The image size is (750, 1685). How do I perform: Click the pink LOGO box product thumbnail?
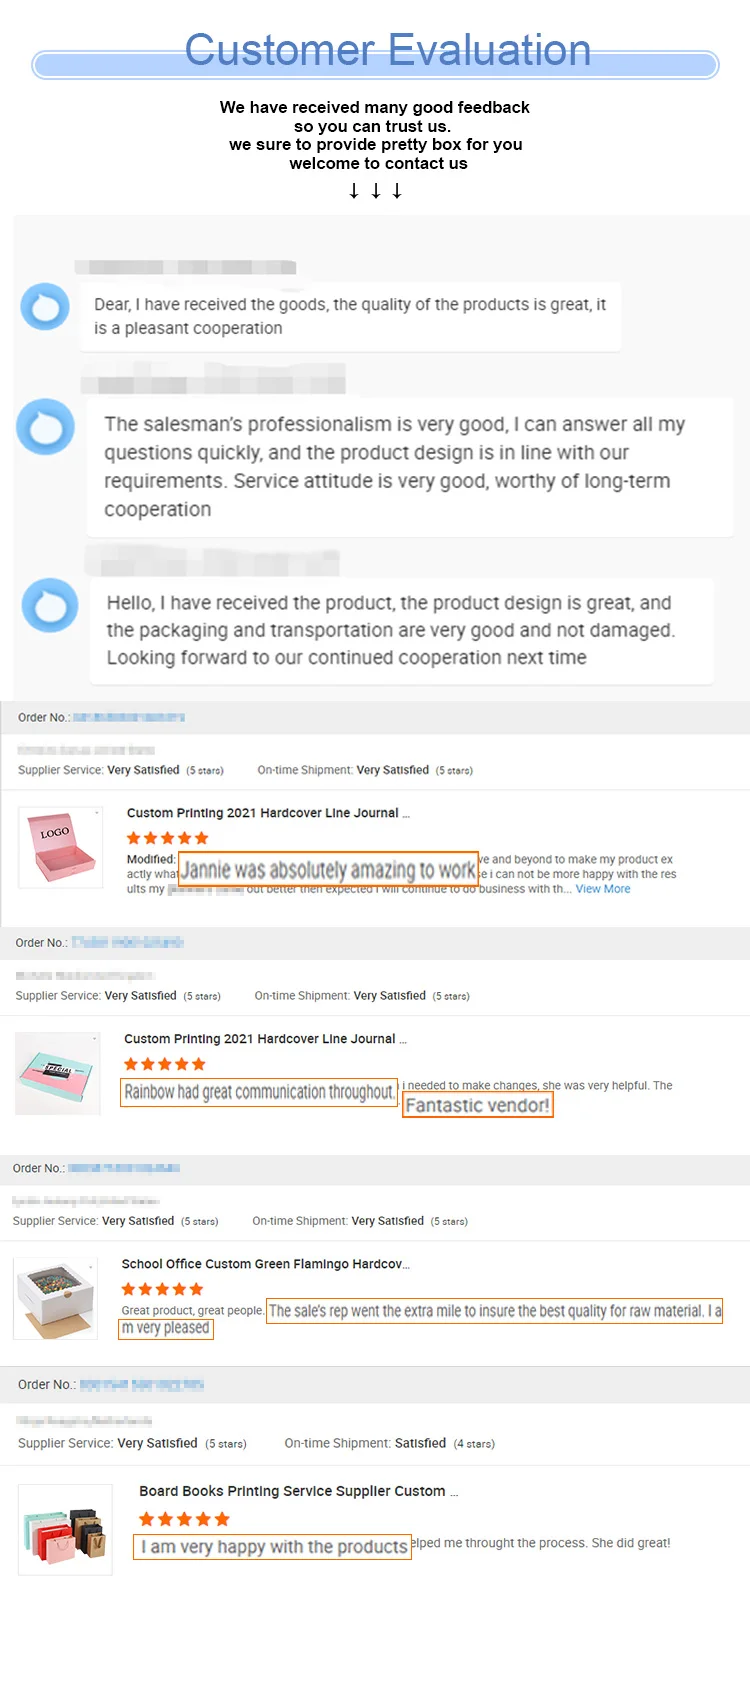click(x=60, y=847)
